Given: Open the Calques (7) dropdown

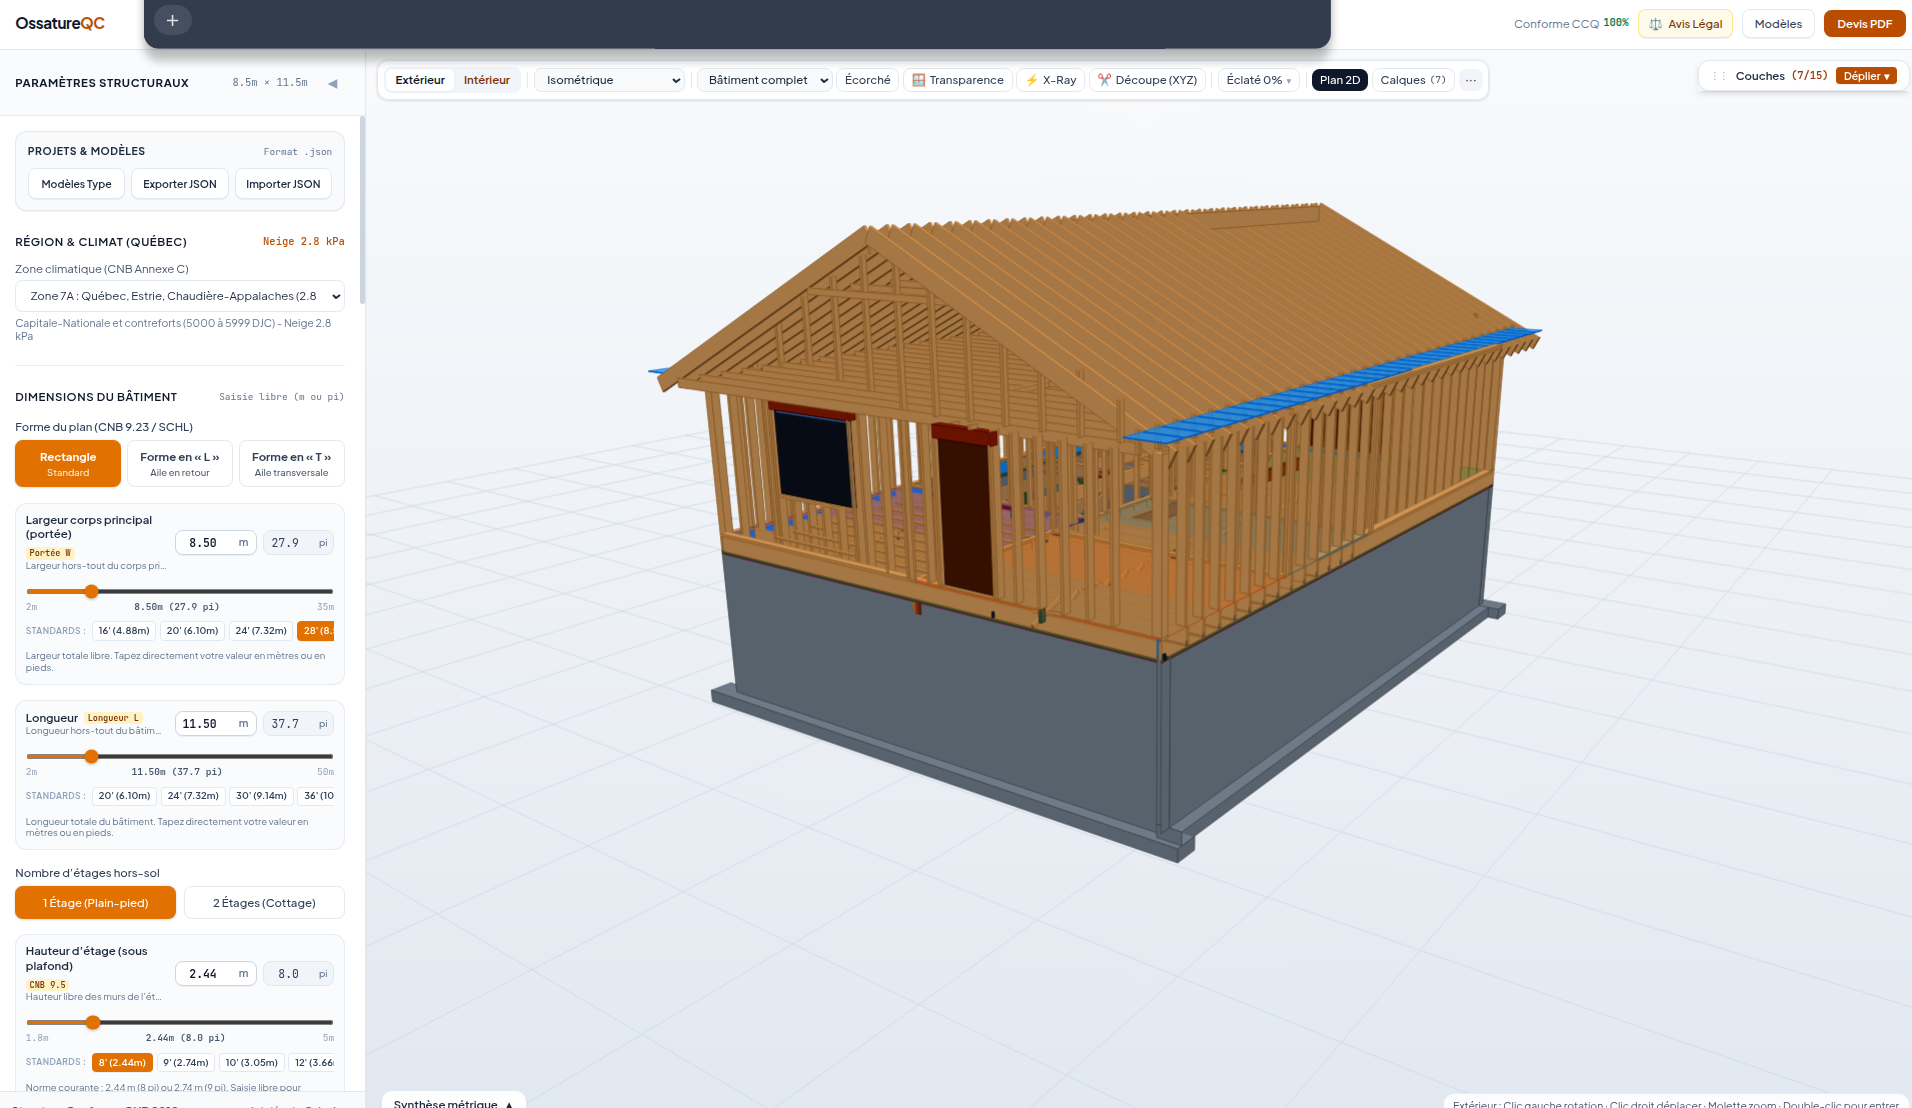Looking at the screenshot, I should point(1412,80).
